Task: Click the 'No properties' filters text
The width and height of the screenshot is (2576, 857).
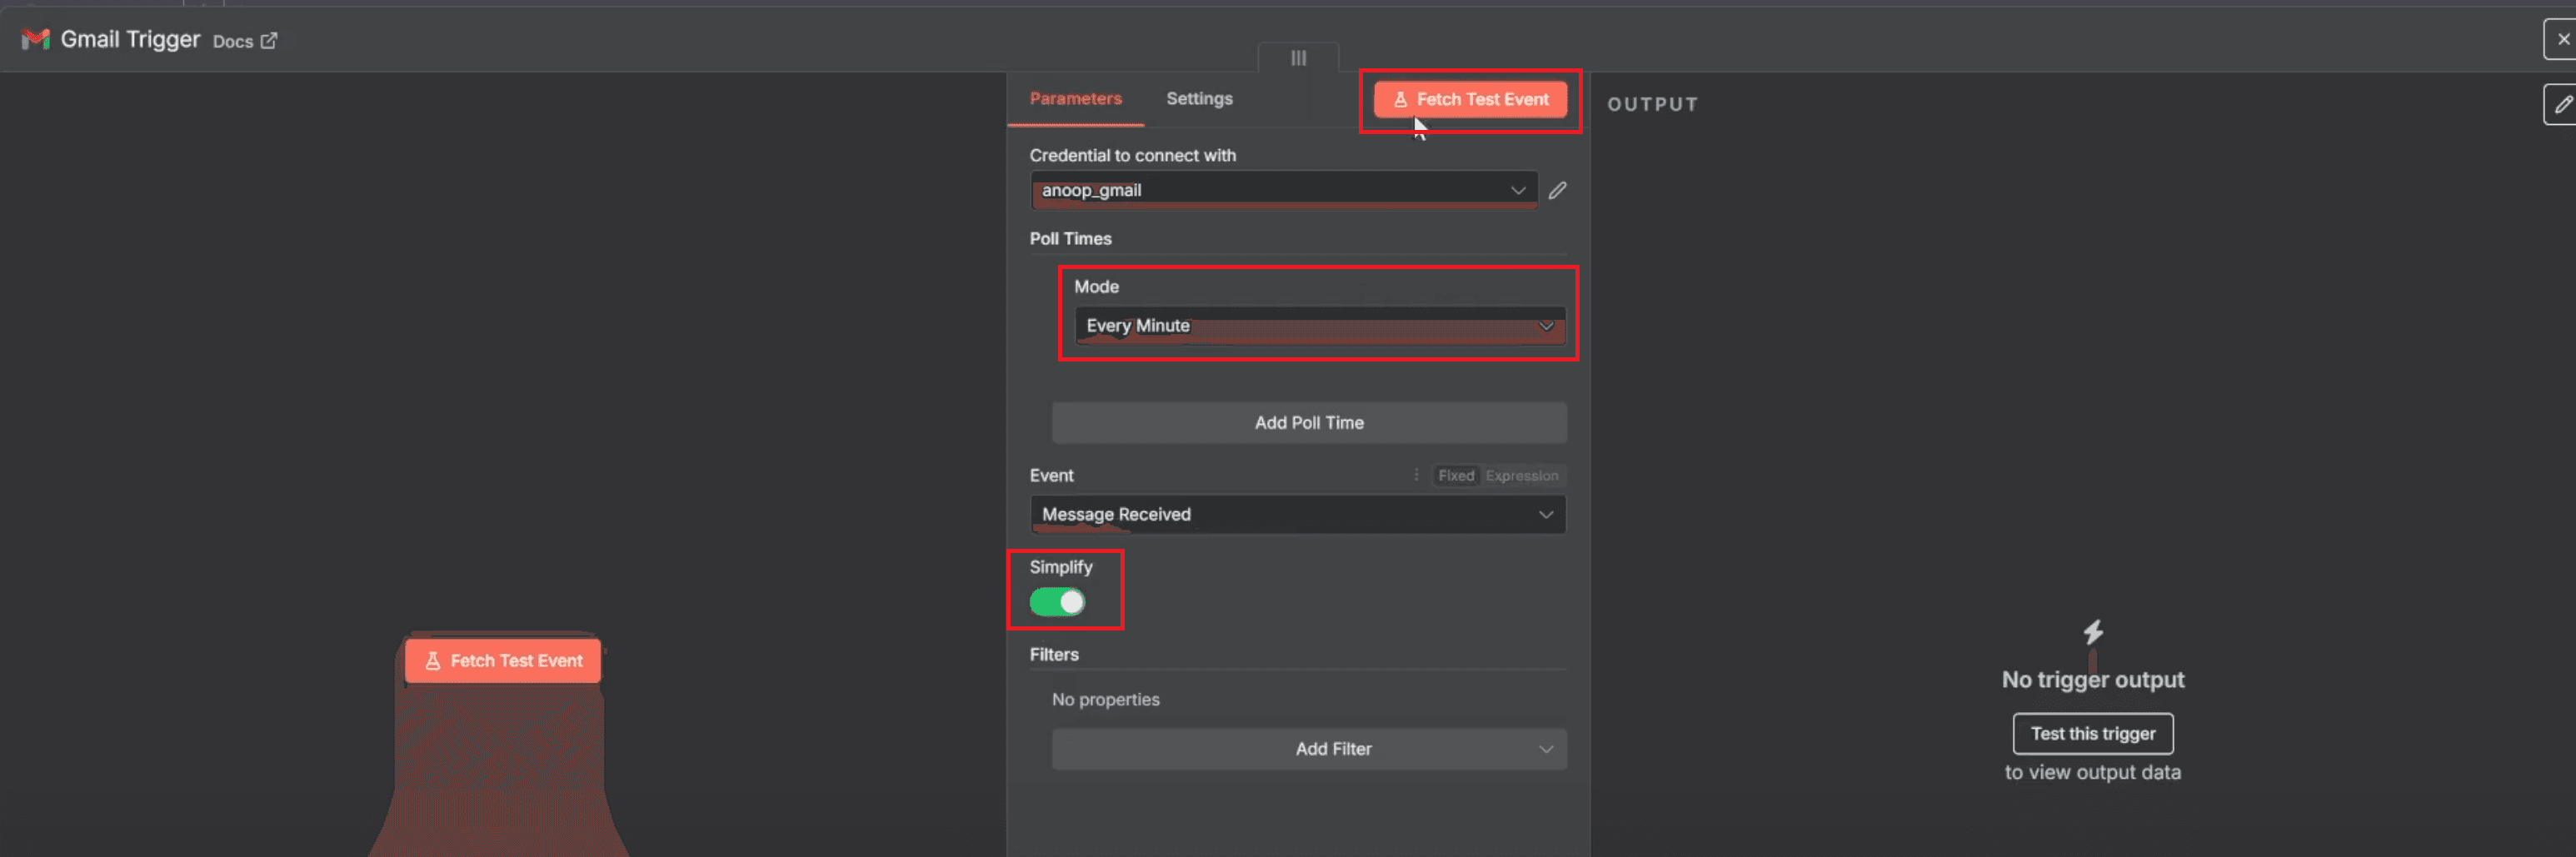Action: 1105,700
